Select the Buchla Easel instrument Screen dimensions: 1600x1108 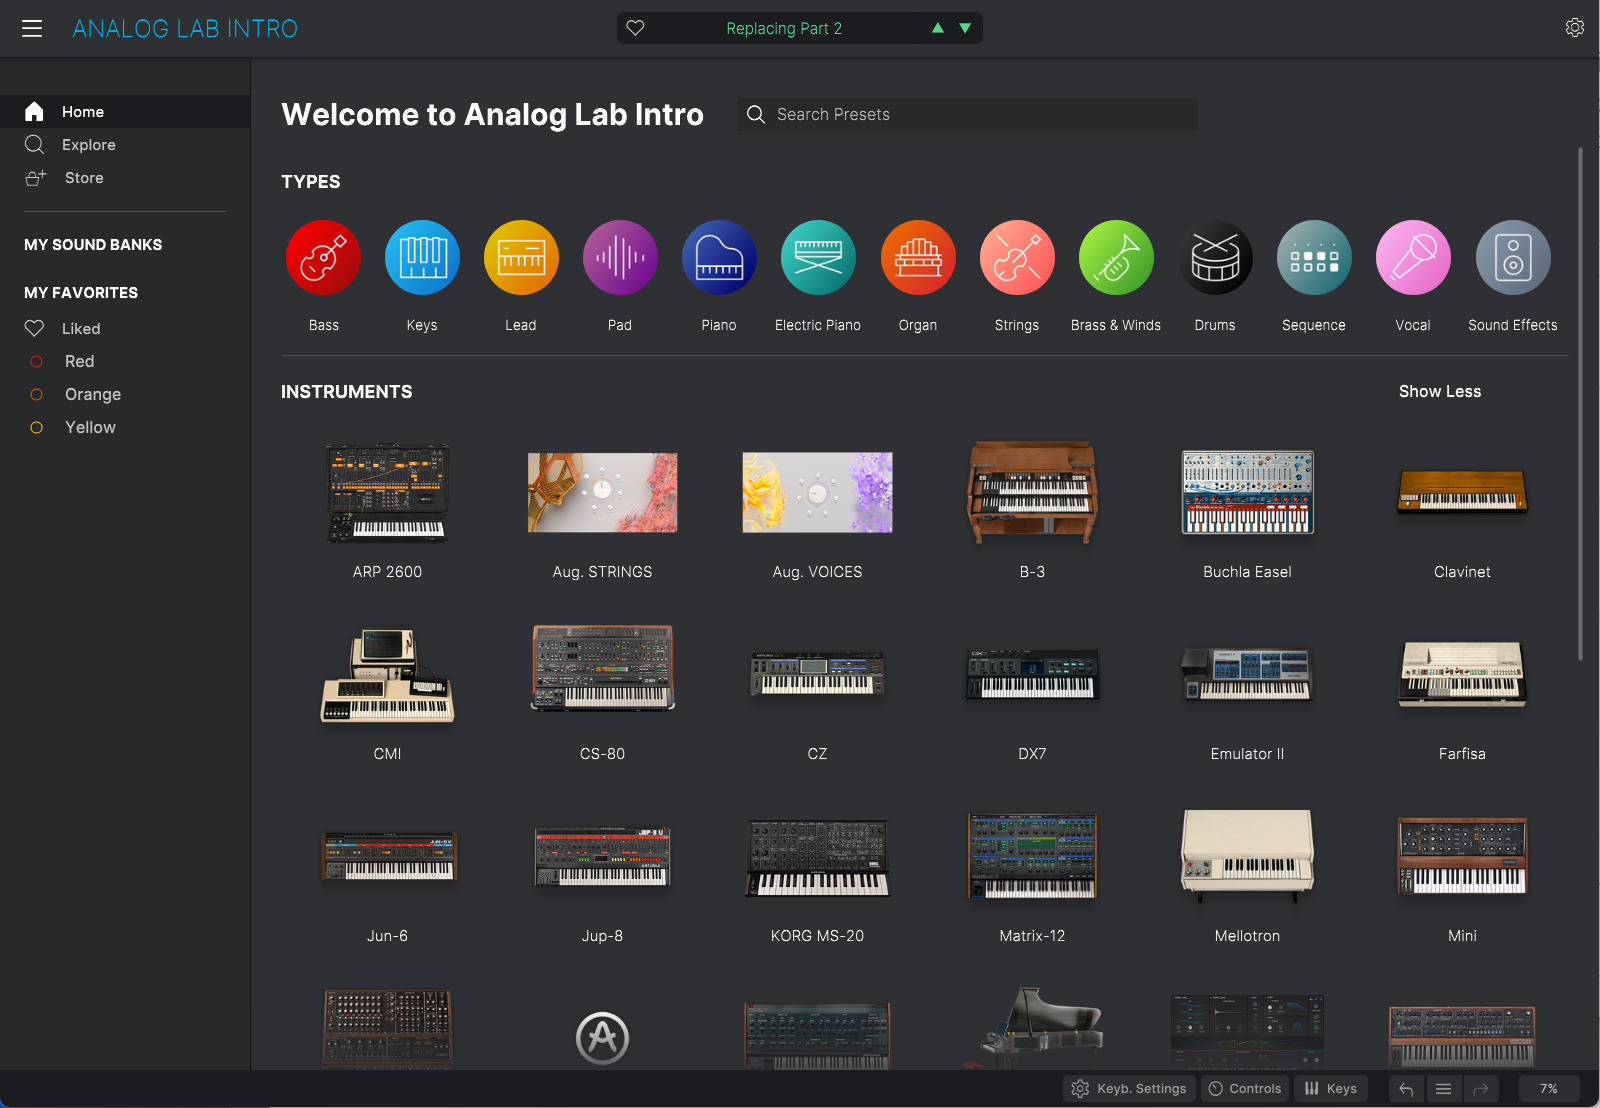point(1247,492)
